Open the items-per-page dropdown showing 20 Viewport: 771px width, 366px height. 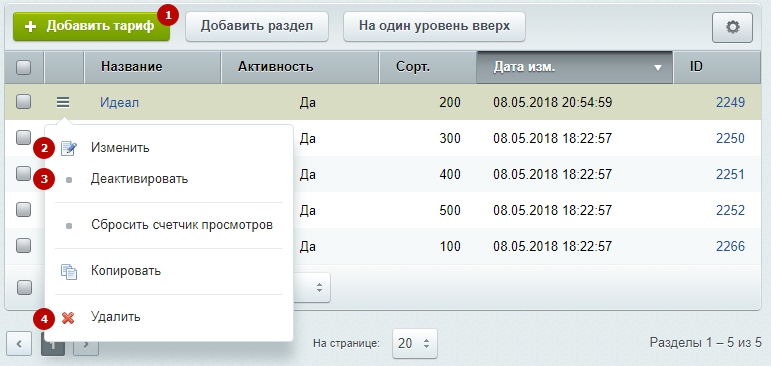point(415,343)
